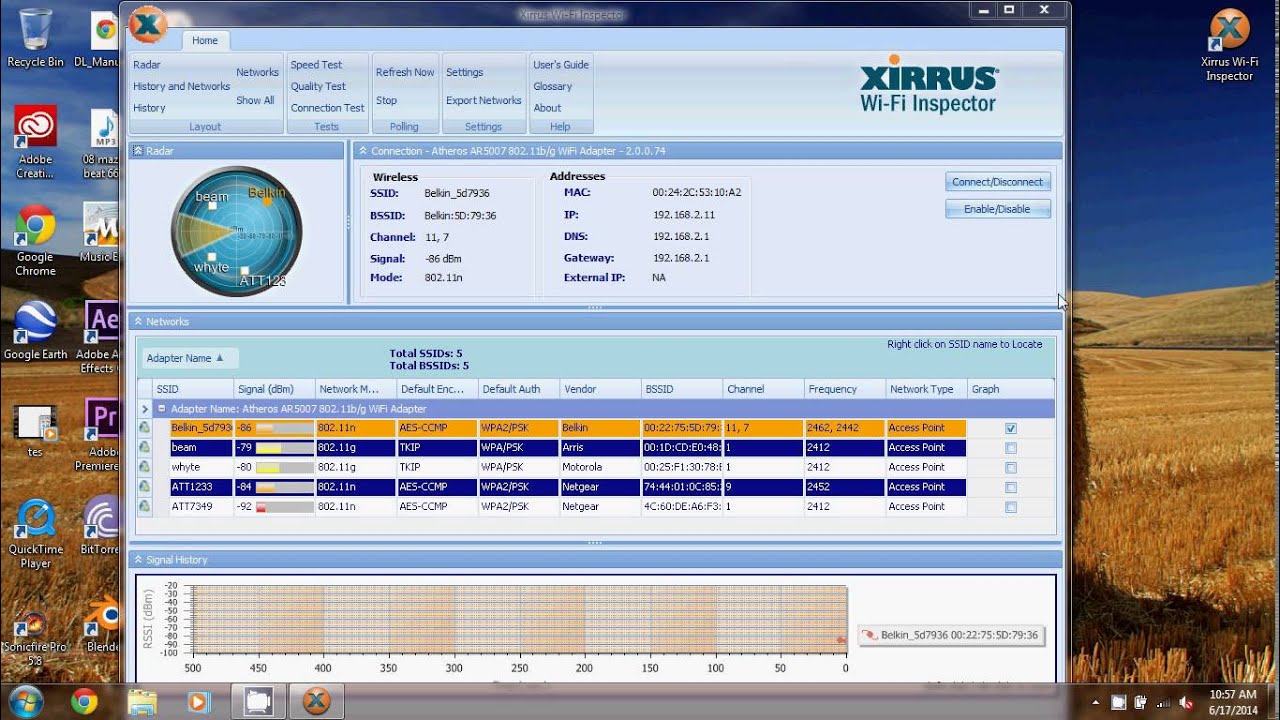Click the Connect/Disconnect button
The image size is (1280, 720).
[997, 182]
